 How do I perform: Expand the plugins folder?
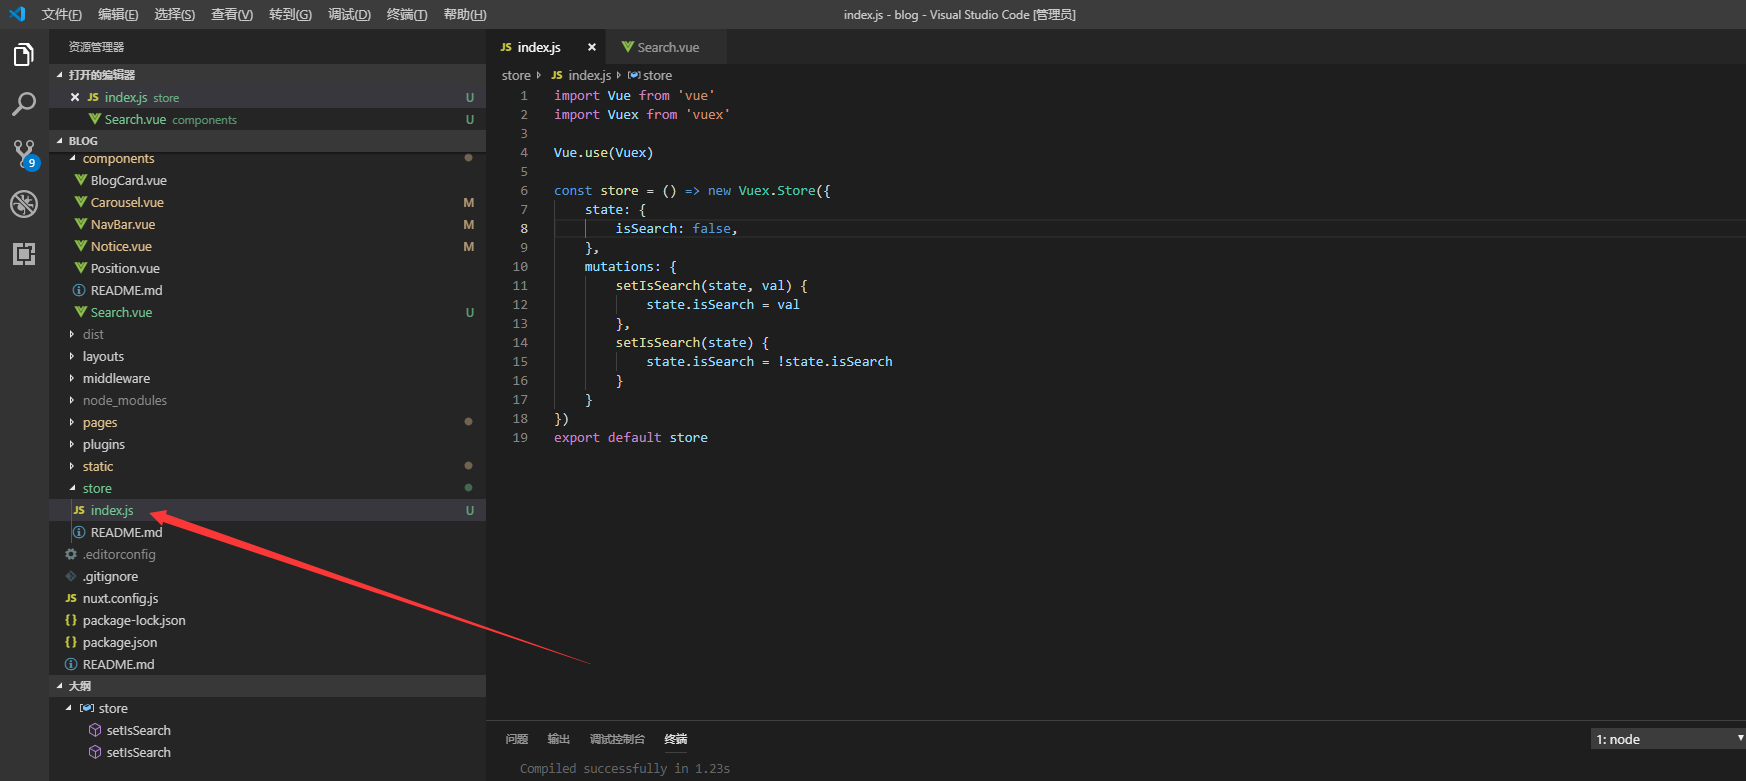72,444
